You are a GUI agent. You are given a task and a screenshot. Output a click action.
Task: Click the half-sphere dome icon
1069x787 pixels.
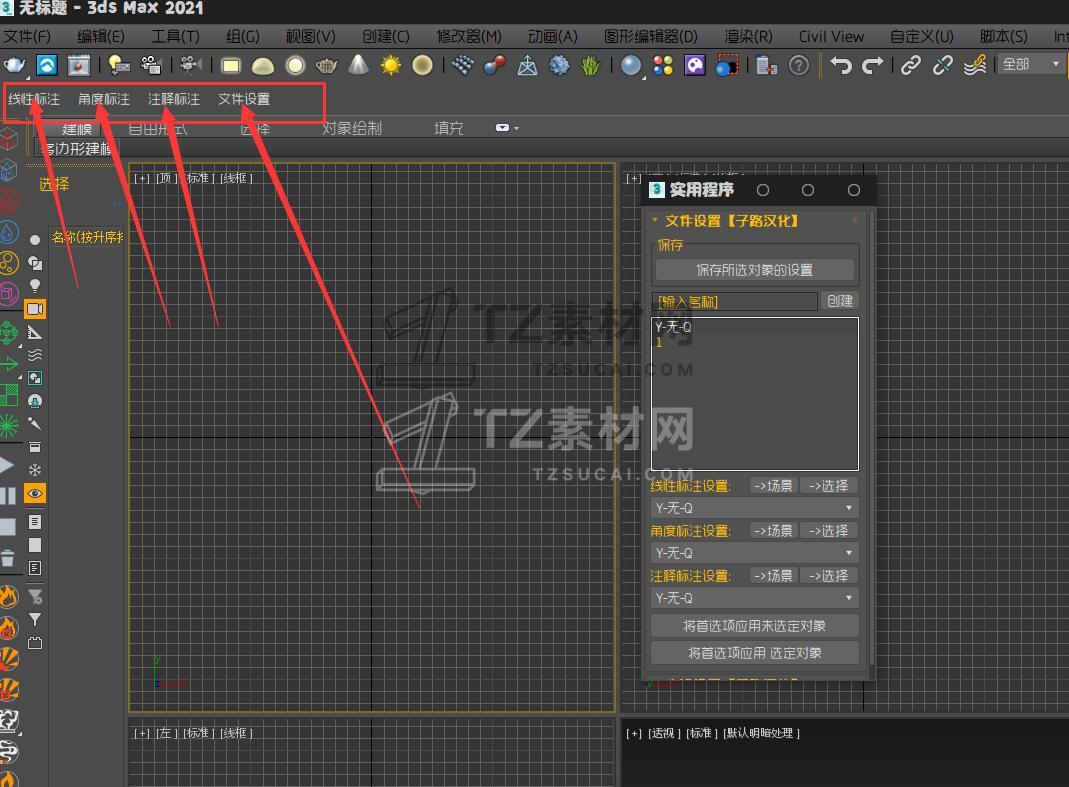(262, 66)
